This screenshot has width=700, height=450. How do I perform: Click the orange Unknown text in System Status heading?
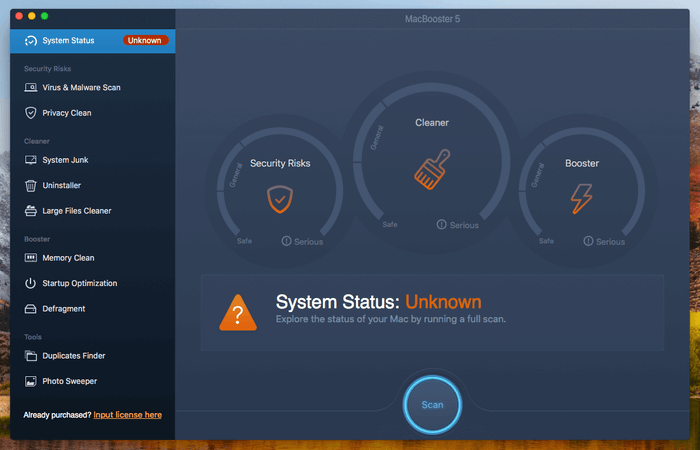click(443, 302)
